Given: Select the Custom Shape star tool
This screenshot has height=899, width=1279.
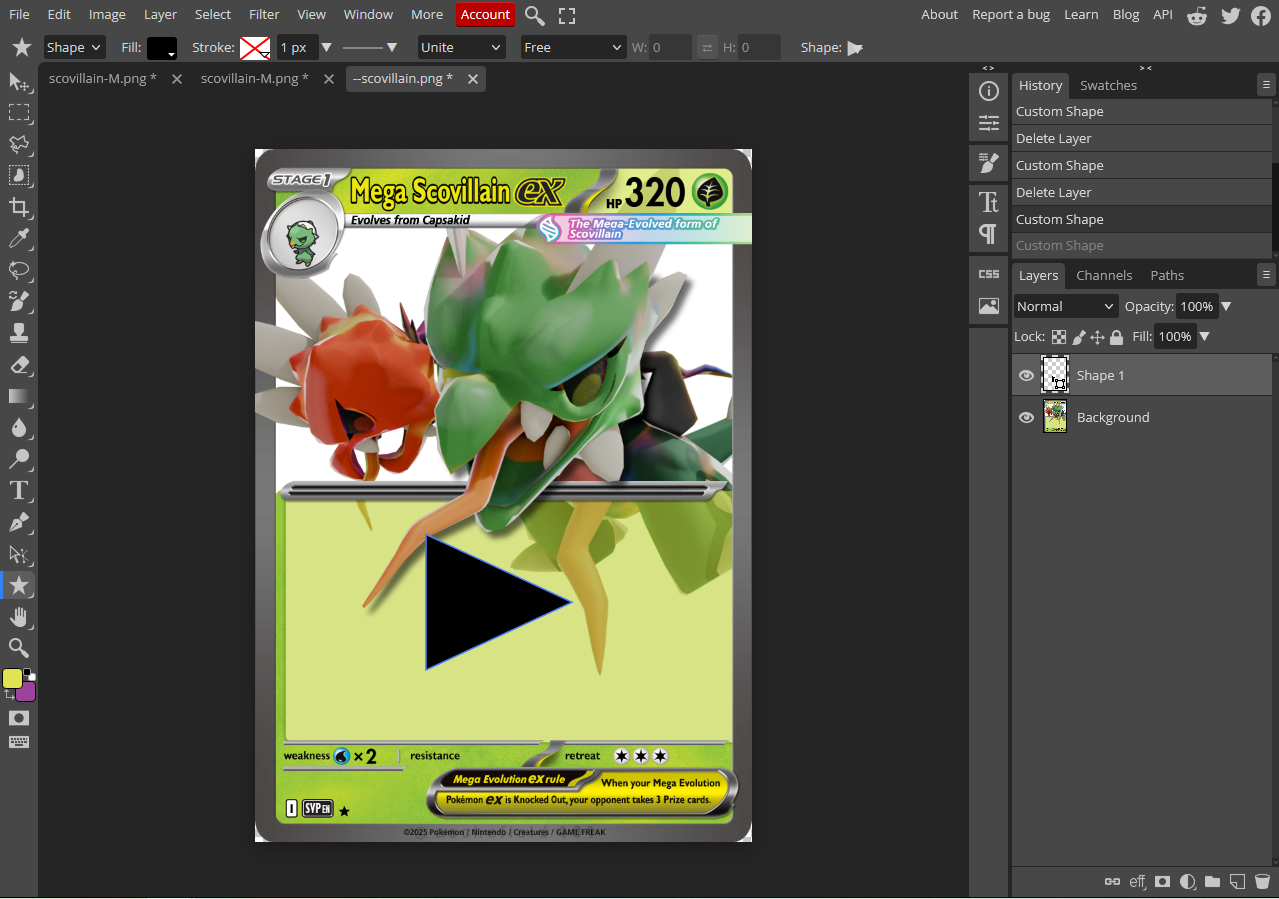Looking at the screenshot, I should [x=19, y=585].
